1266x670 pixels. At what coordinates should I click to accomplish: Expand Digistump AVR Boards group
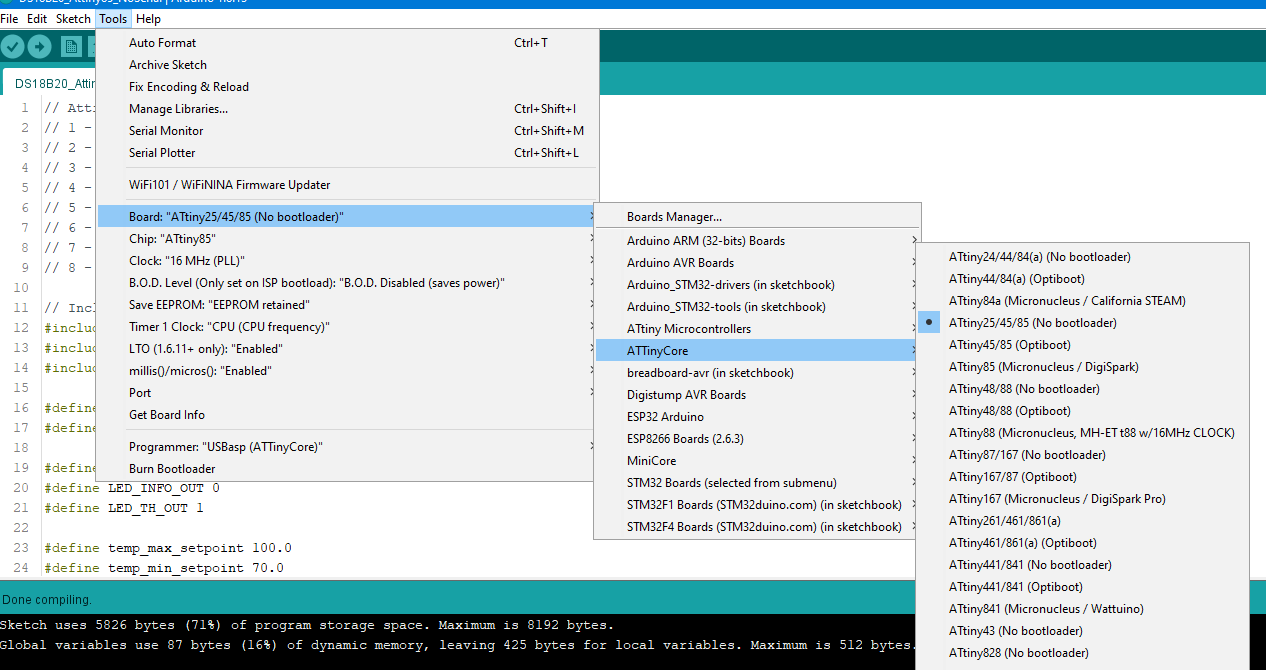click(757, 395)
